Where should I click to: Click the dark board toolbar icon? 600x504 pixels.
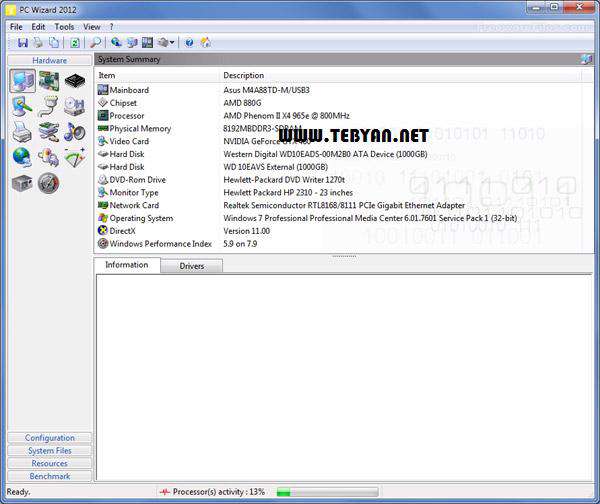tap(147, 42)
